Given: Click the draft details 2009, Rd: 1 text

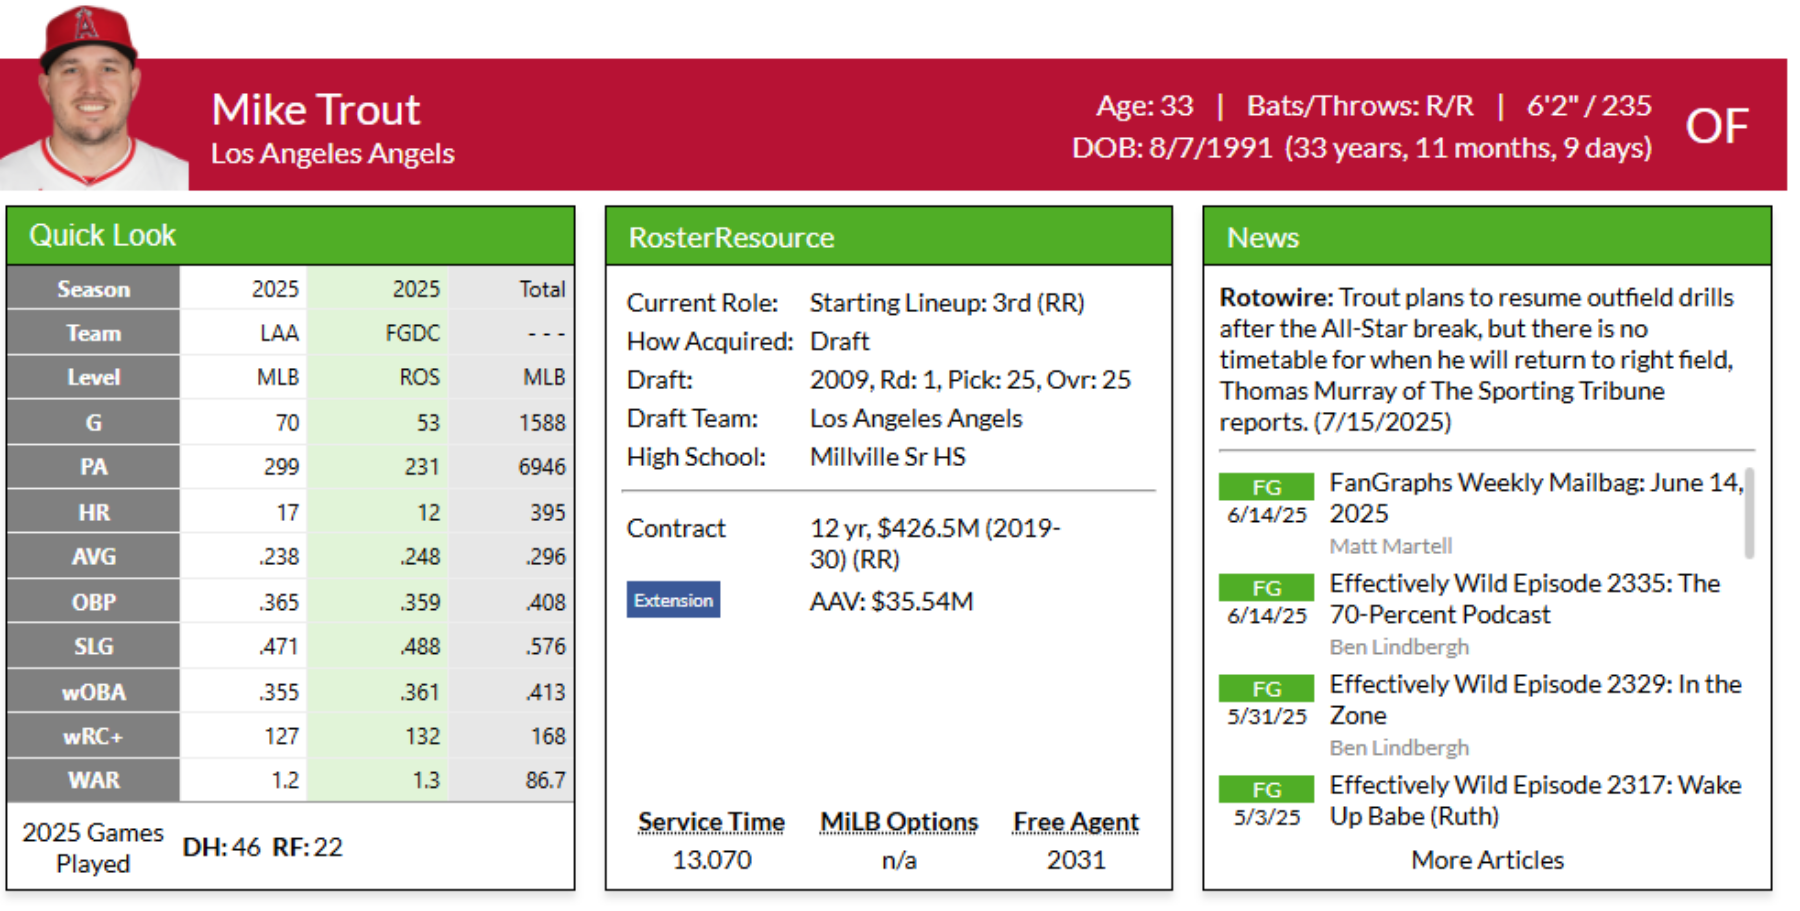Looking at the screenshot, I should 969,380.
